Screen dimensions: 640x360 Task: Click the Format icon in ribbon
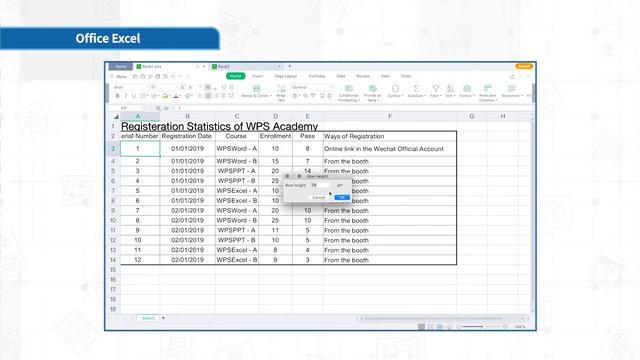click(467, 88)
